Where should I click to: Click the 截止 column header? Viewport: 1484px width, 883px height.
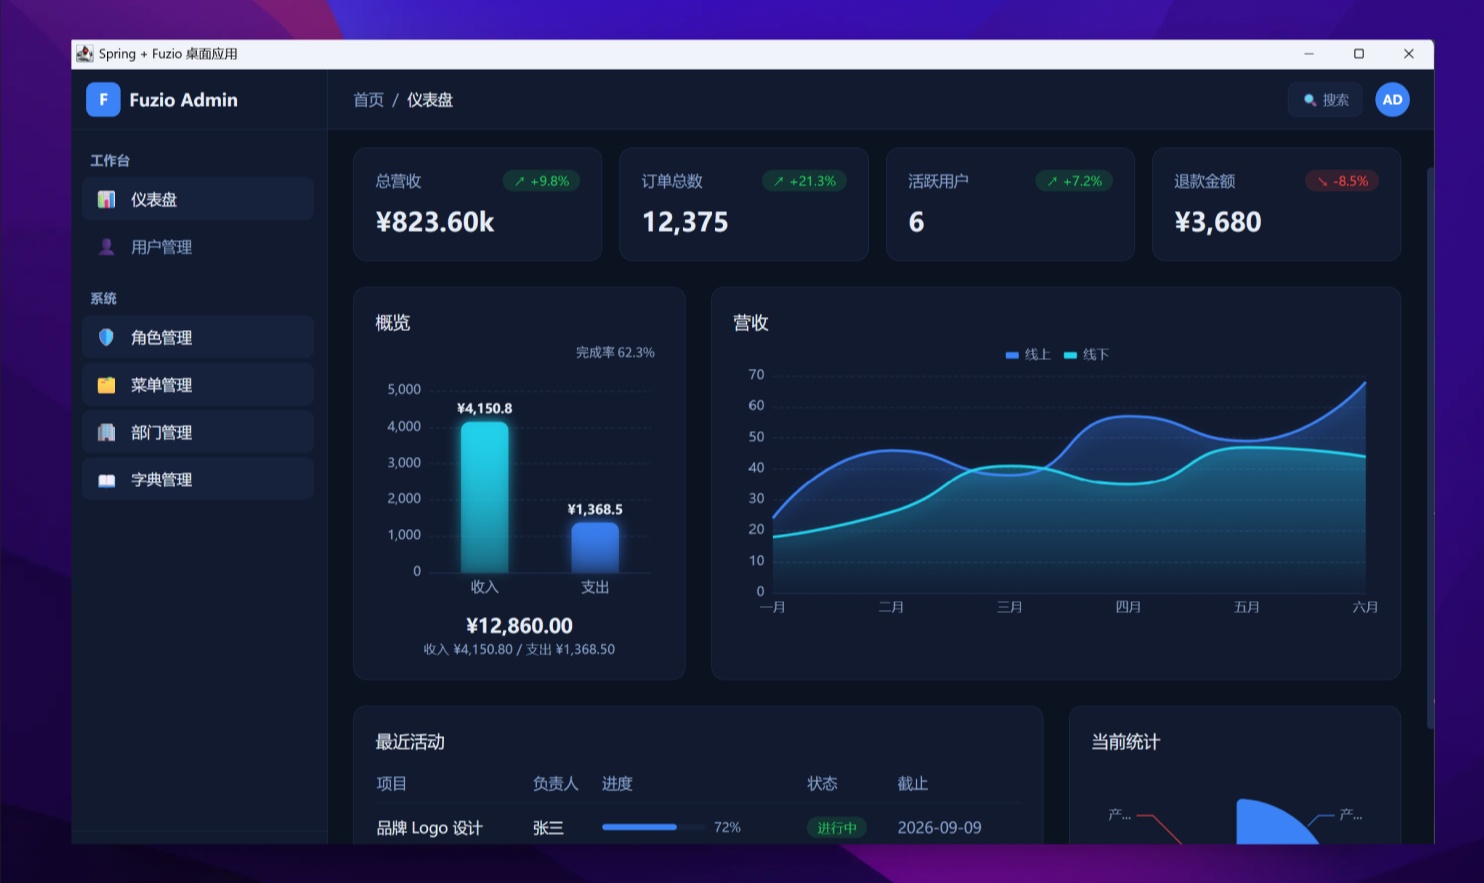point(912,784)
